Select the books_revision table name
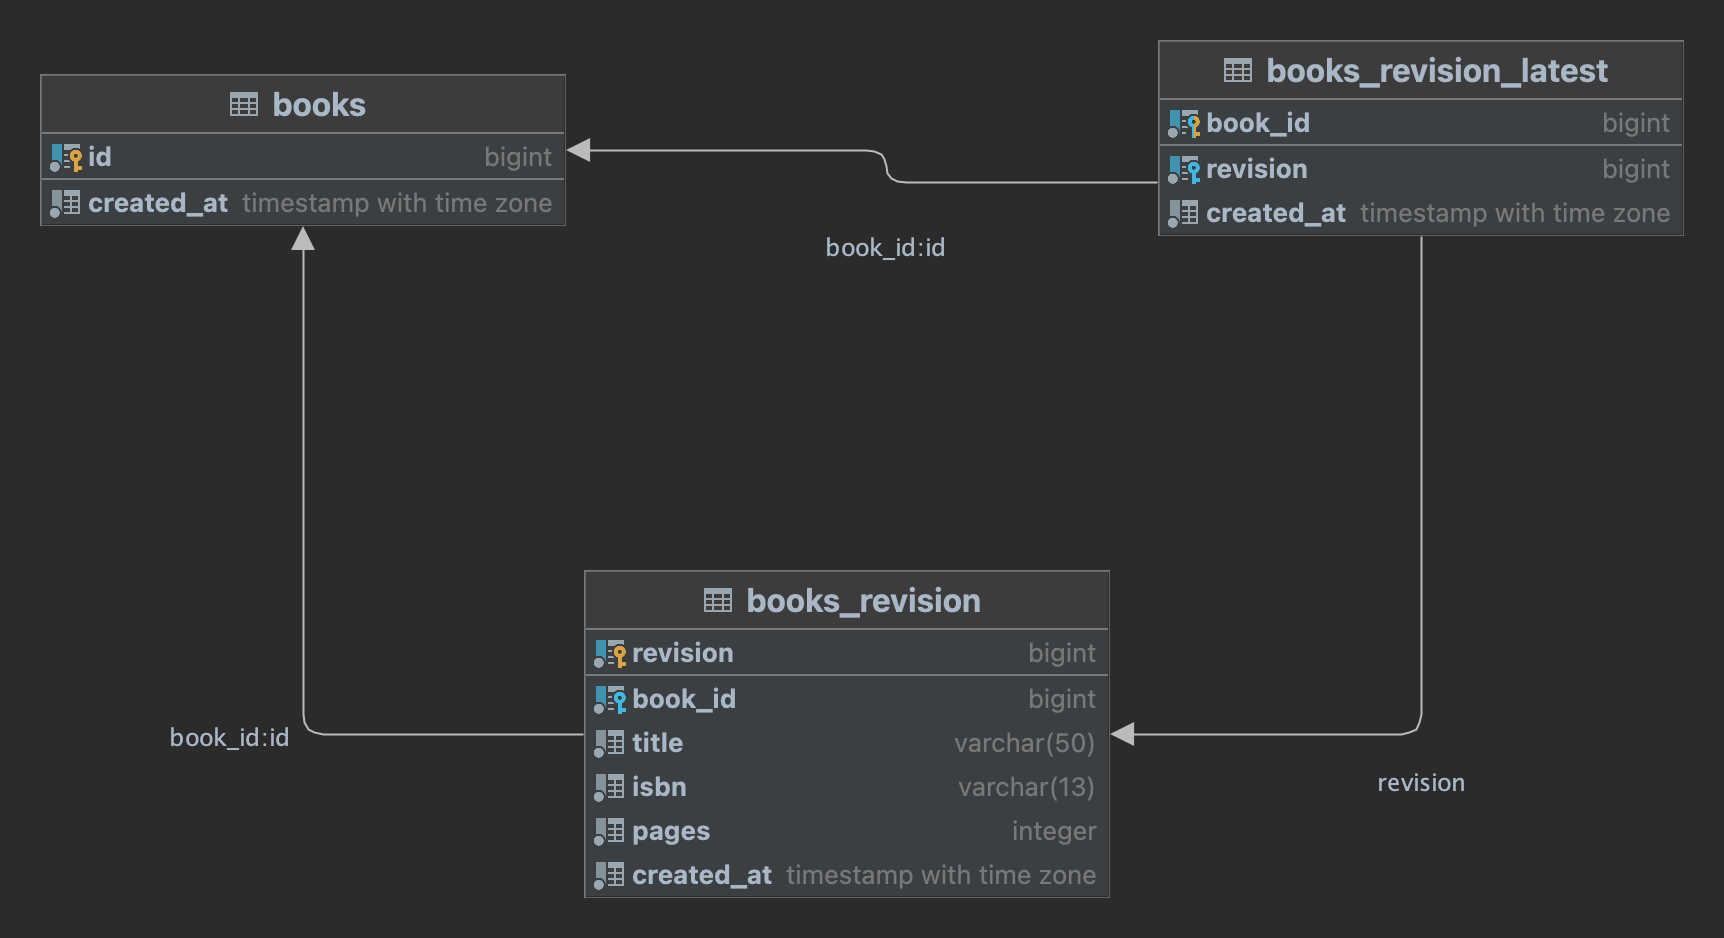This screenshot has height=938, width=1724. pos(863,601)
